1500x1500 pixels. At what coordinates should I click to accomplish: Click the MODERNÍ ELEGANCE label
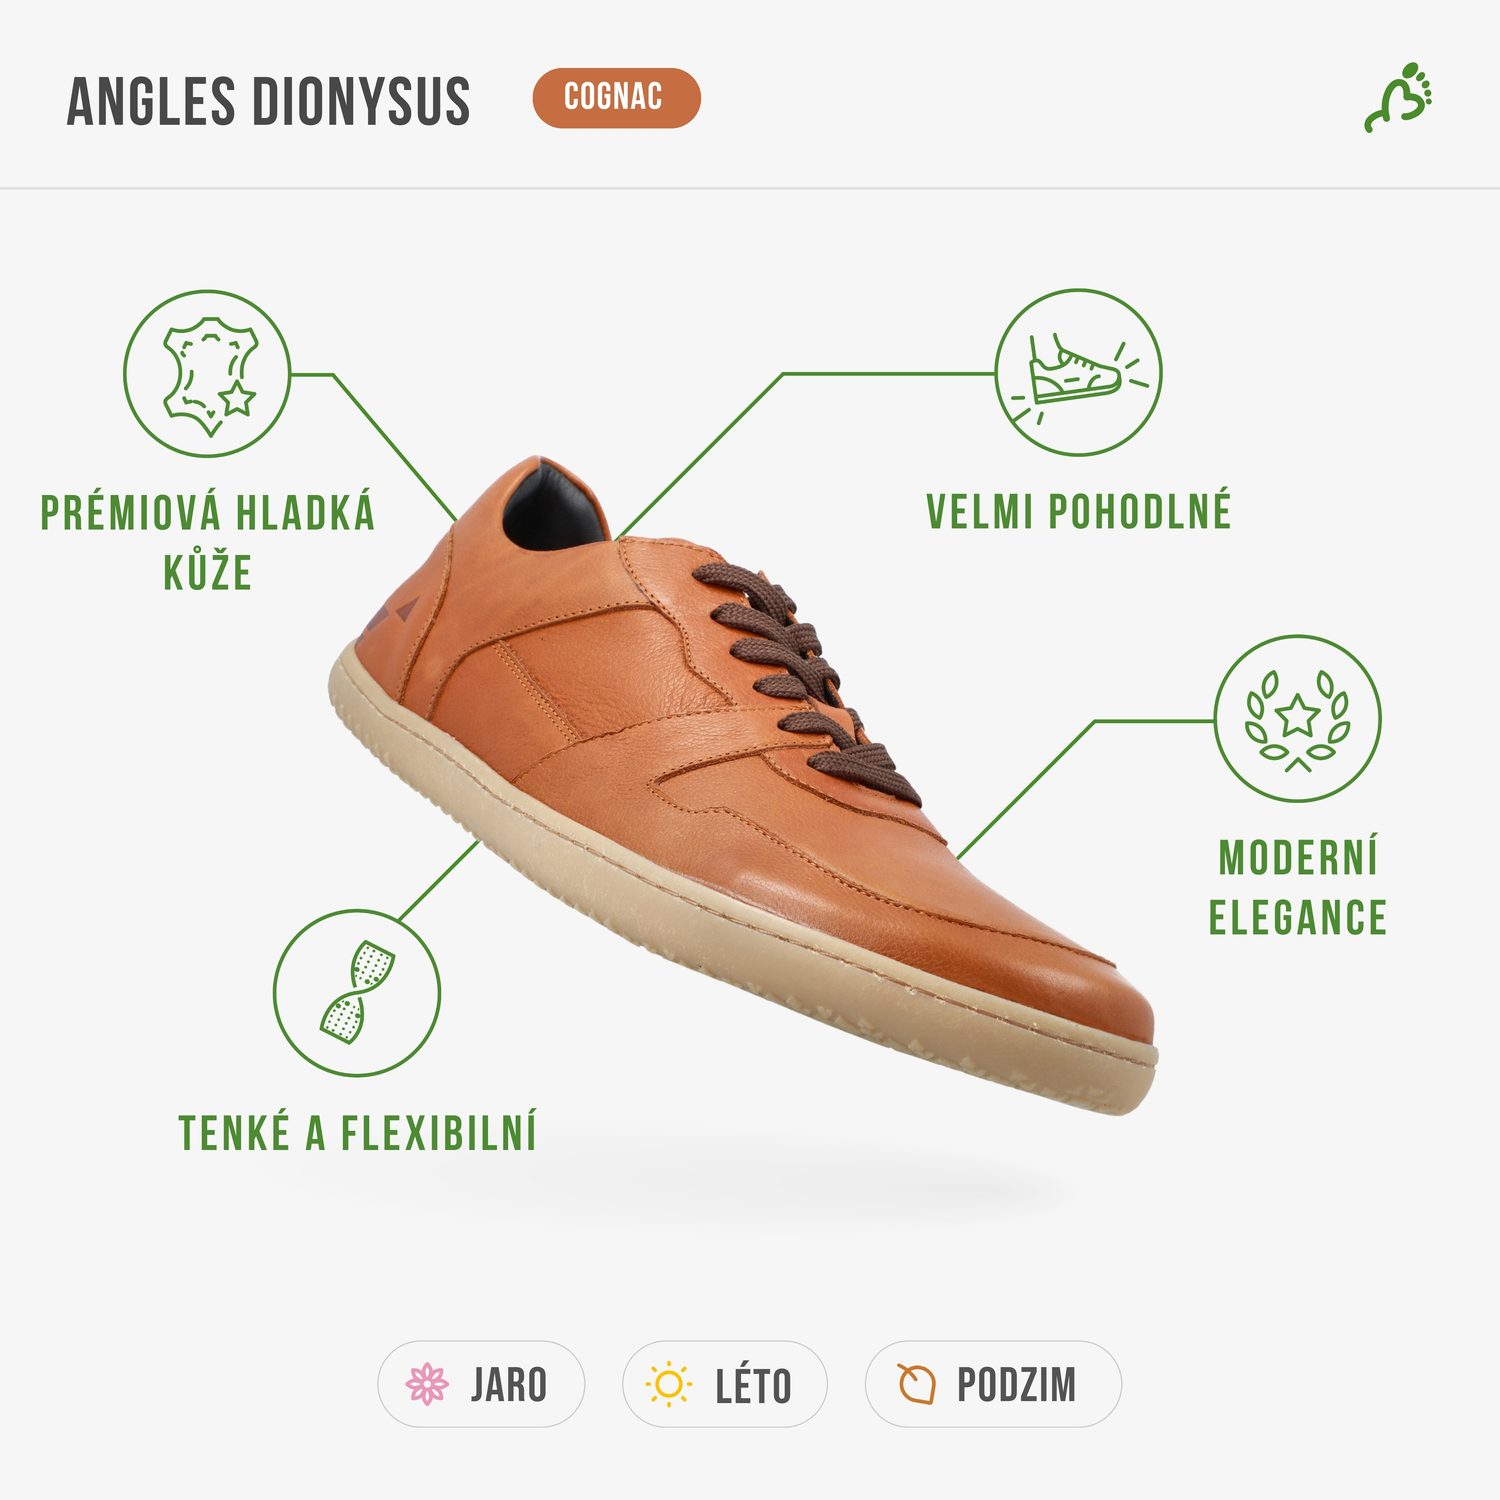click(1297, 888)
